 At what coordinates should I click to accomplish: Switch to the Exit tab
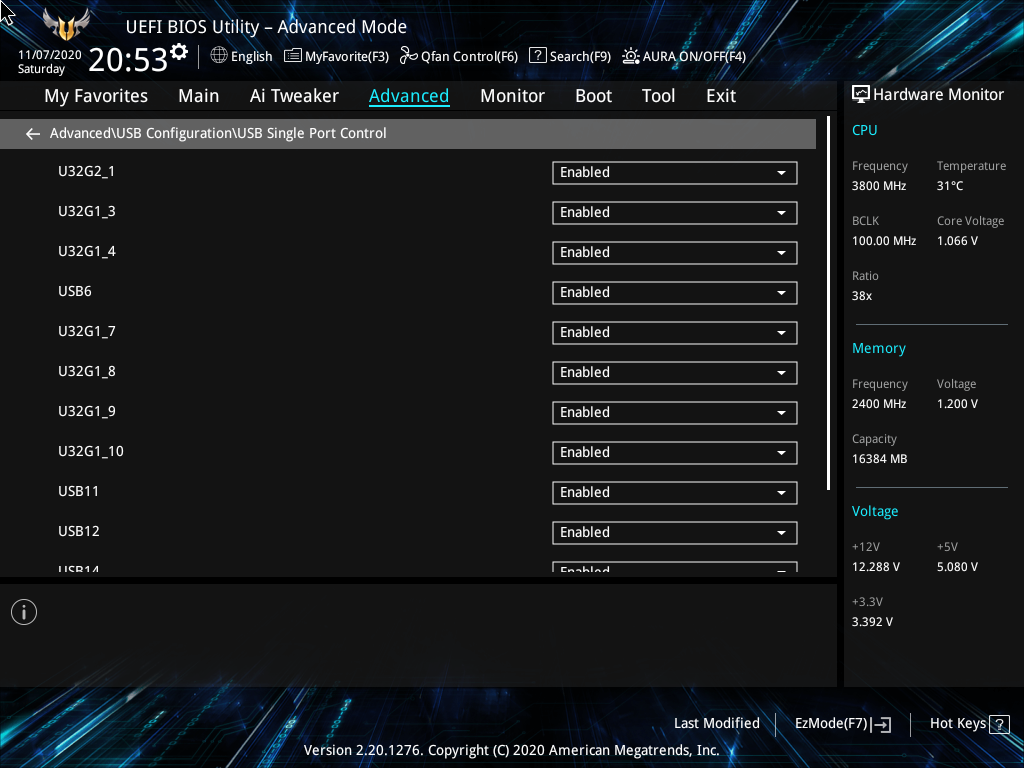click(x=721, y=96)
